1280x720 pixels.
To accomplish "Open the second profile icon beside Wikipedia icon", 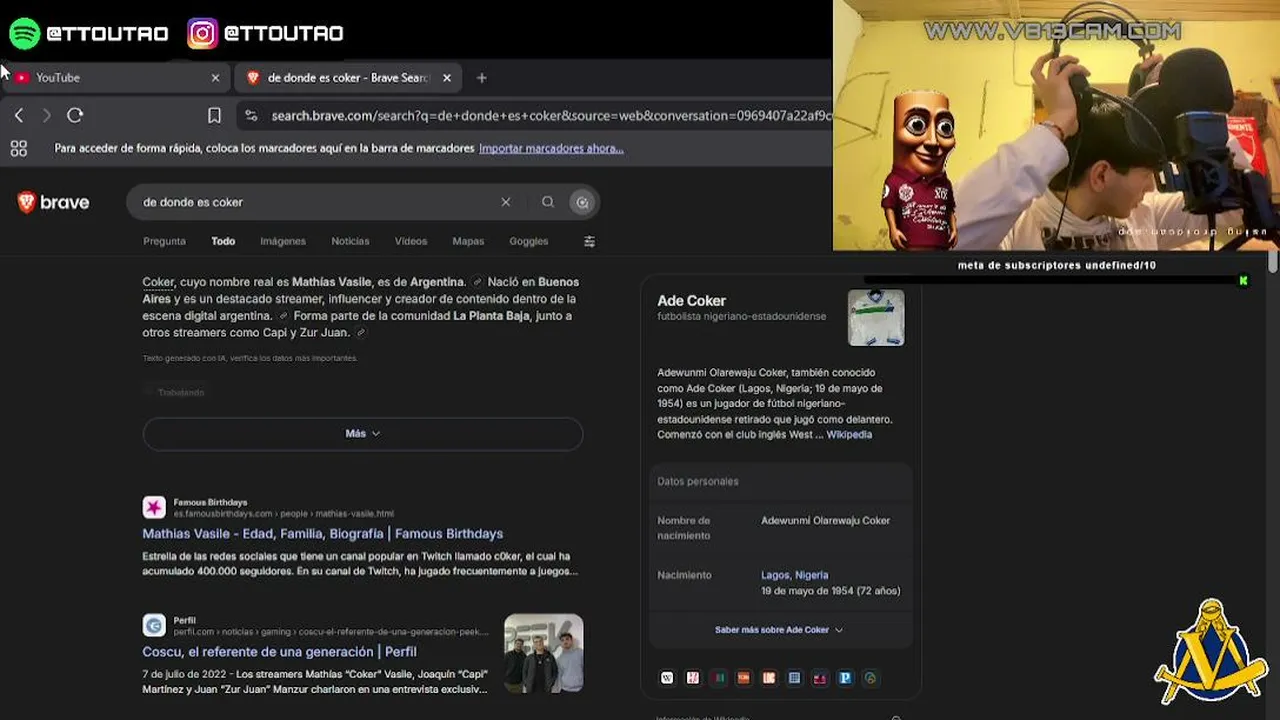I will coord(692,678).
